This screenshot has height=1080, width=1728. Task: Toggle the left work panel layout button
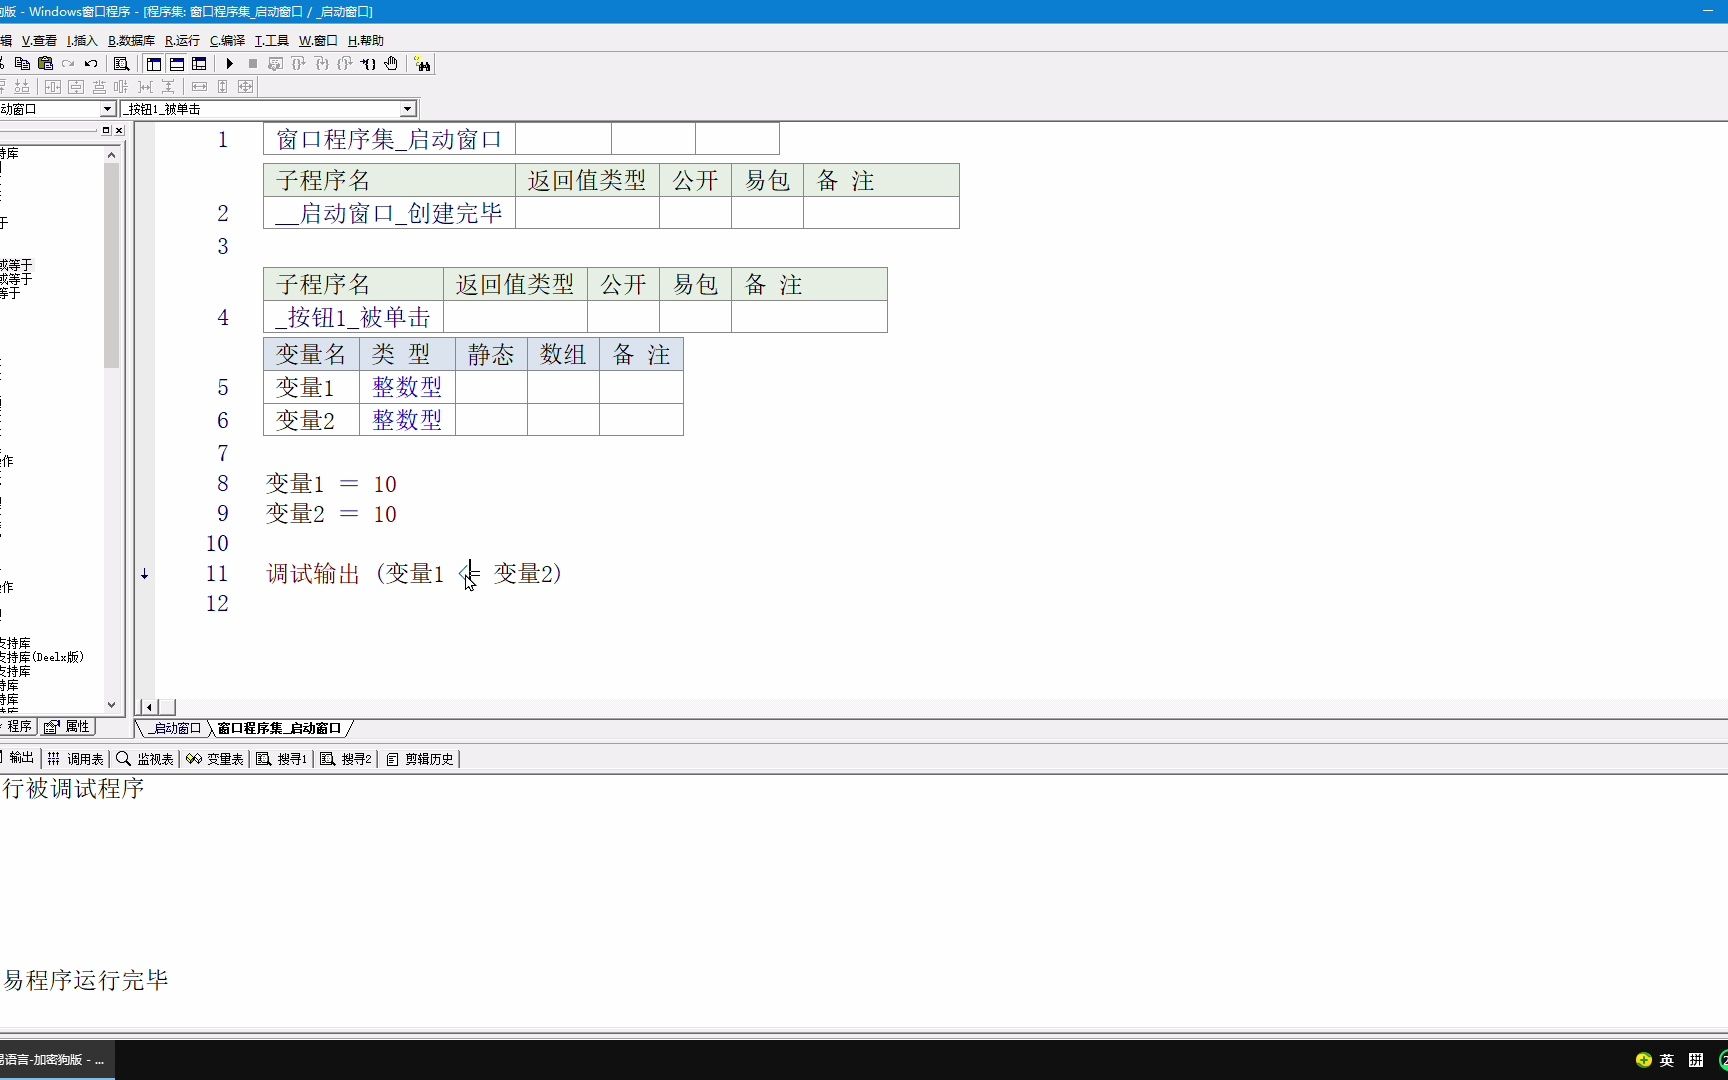click(x=153, y=63)
